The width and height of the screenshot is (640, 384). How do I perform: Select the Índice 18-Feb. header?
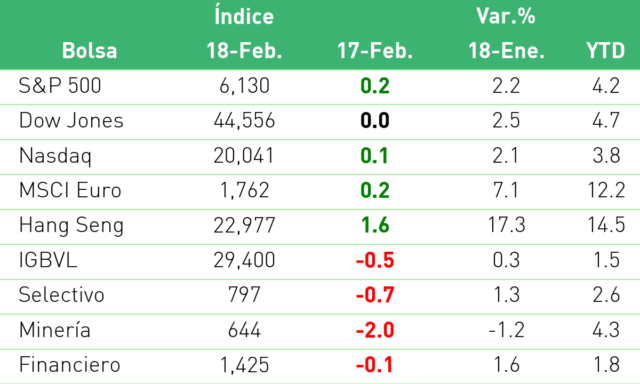(x=244, y=34)
